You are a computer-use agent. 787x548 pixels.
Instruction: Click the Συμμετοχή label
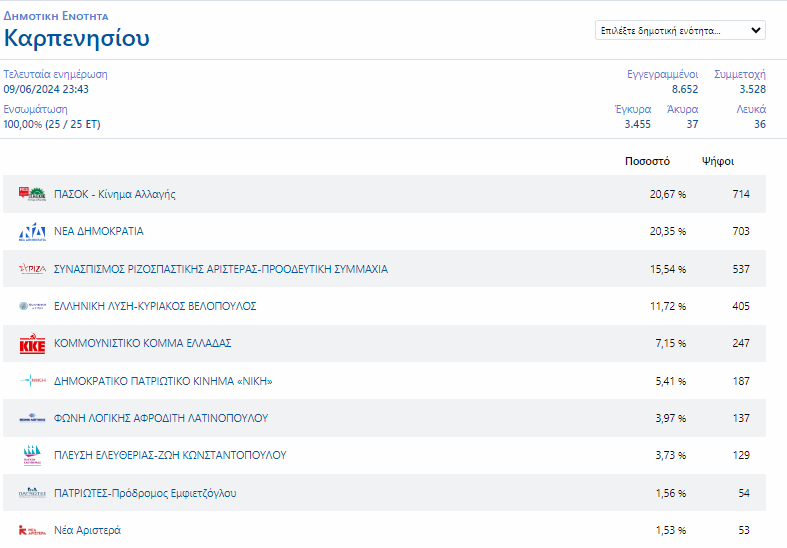tap(740, 74)
